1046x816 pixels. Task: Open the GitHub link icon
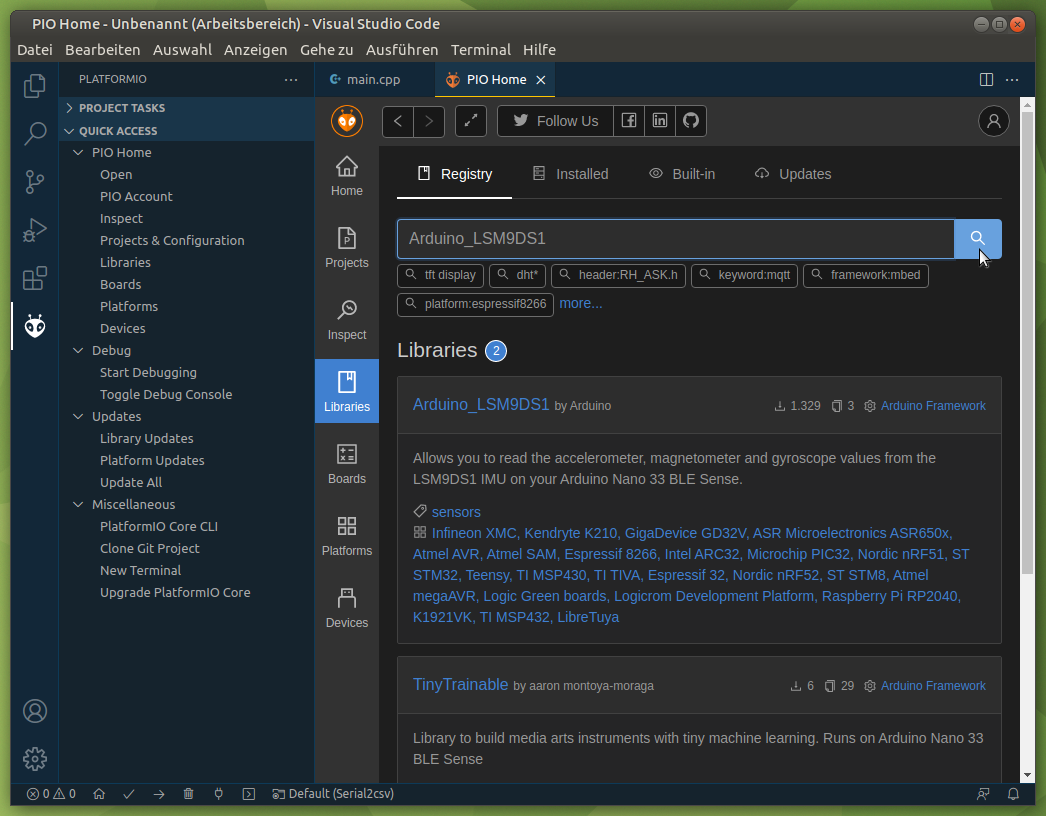(x=691, y=121)
